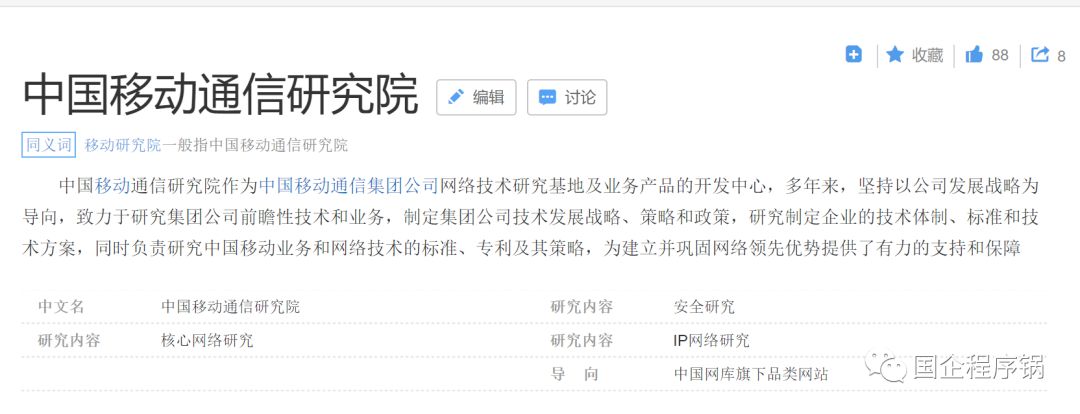Click the 中国移动通信研究院 page title

coord(220,95)
